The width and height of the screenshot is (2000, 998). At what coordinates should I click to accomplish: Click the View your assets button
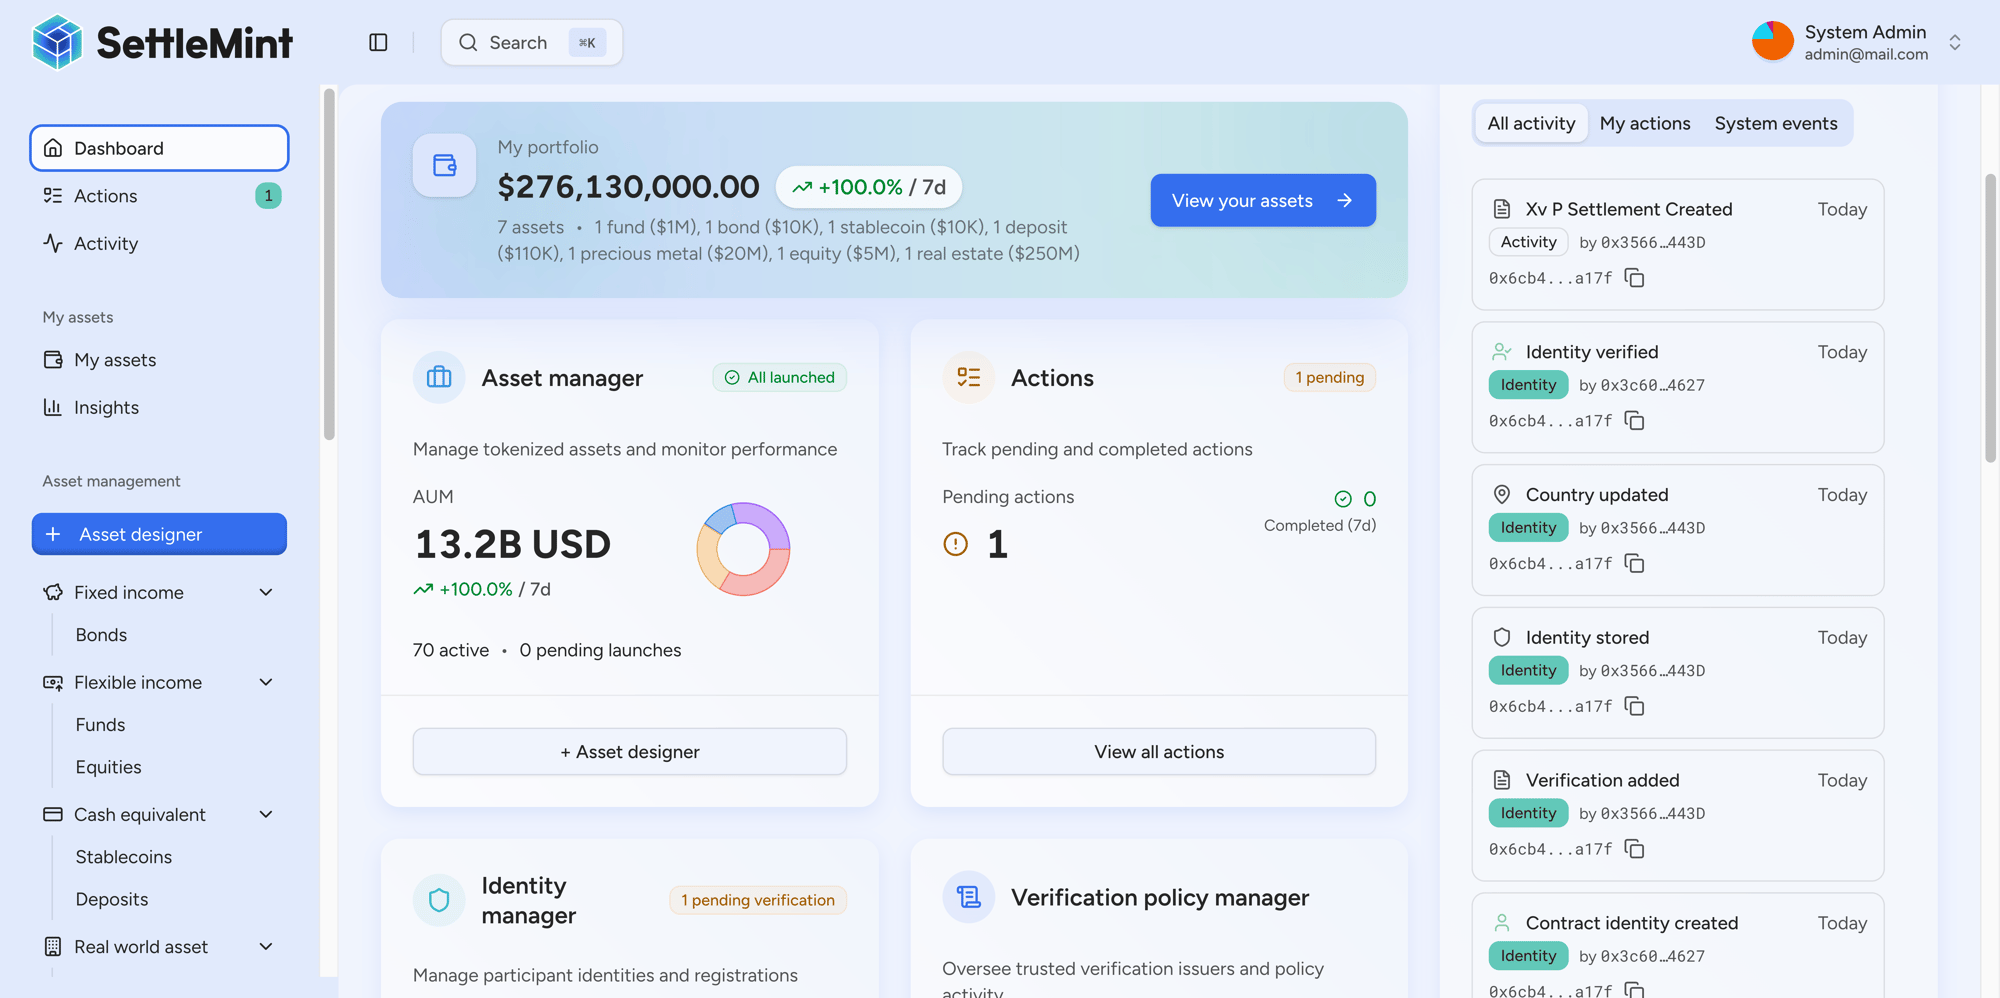pos(1263,200)
